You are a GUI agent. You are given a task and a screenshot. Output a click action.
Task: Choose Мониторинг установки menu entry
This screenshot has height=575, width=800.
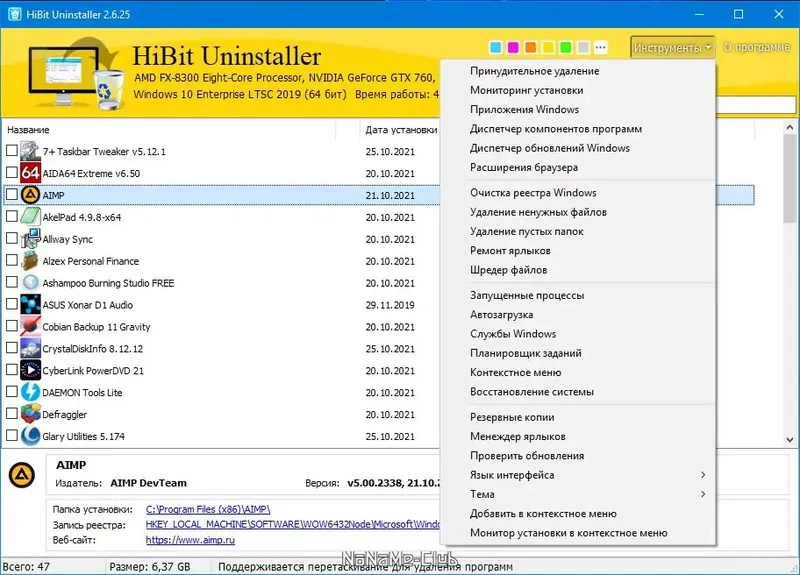click(x=578, y=90)
